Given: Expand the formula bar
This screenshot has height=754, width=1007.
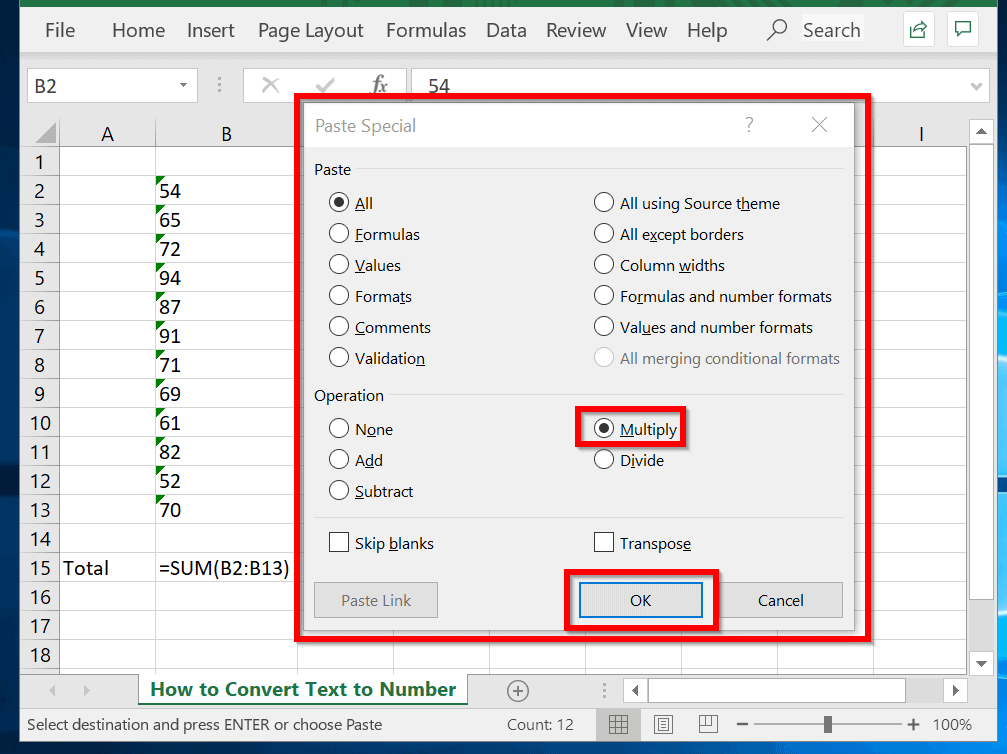Looking at the screenshot, I should coord(977,85).
